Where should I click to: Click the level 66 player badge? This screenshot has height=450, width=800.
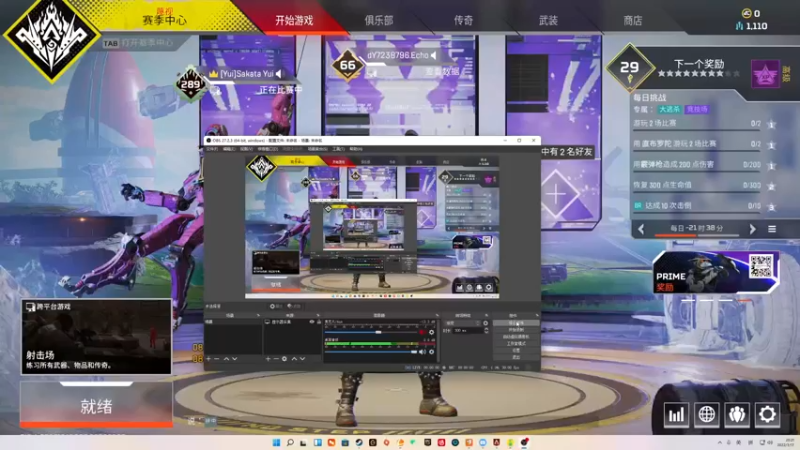click(x=347, y=65)
